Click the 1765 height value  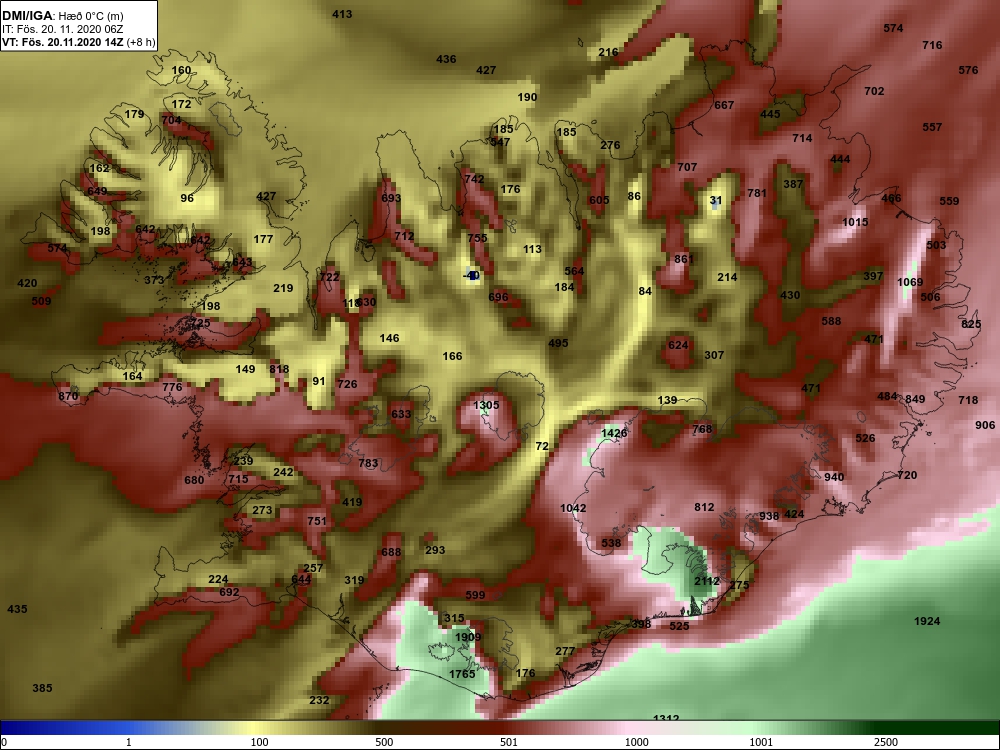[x=462, y=674]
